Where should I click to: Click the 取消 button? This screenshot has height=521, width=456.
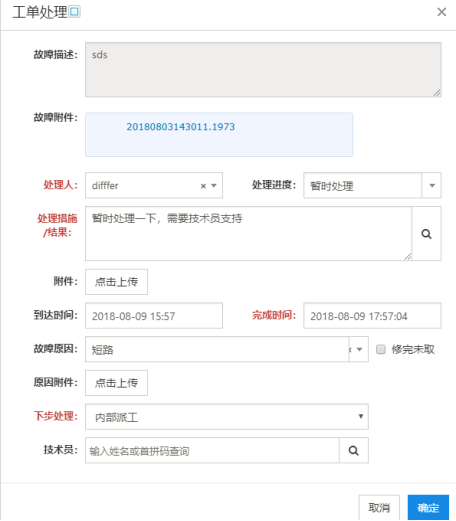coord(379,507)
